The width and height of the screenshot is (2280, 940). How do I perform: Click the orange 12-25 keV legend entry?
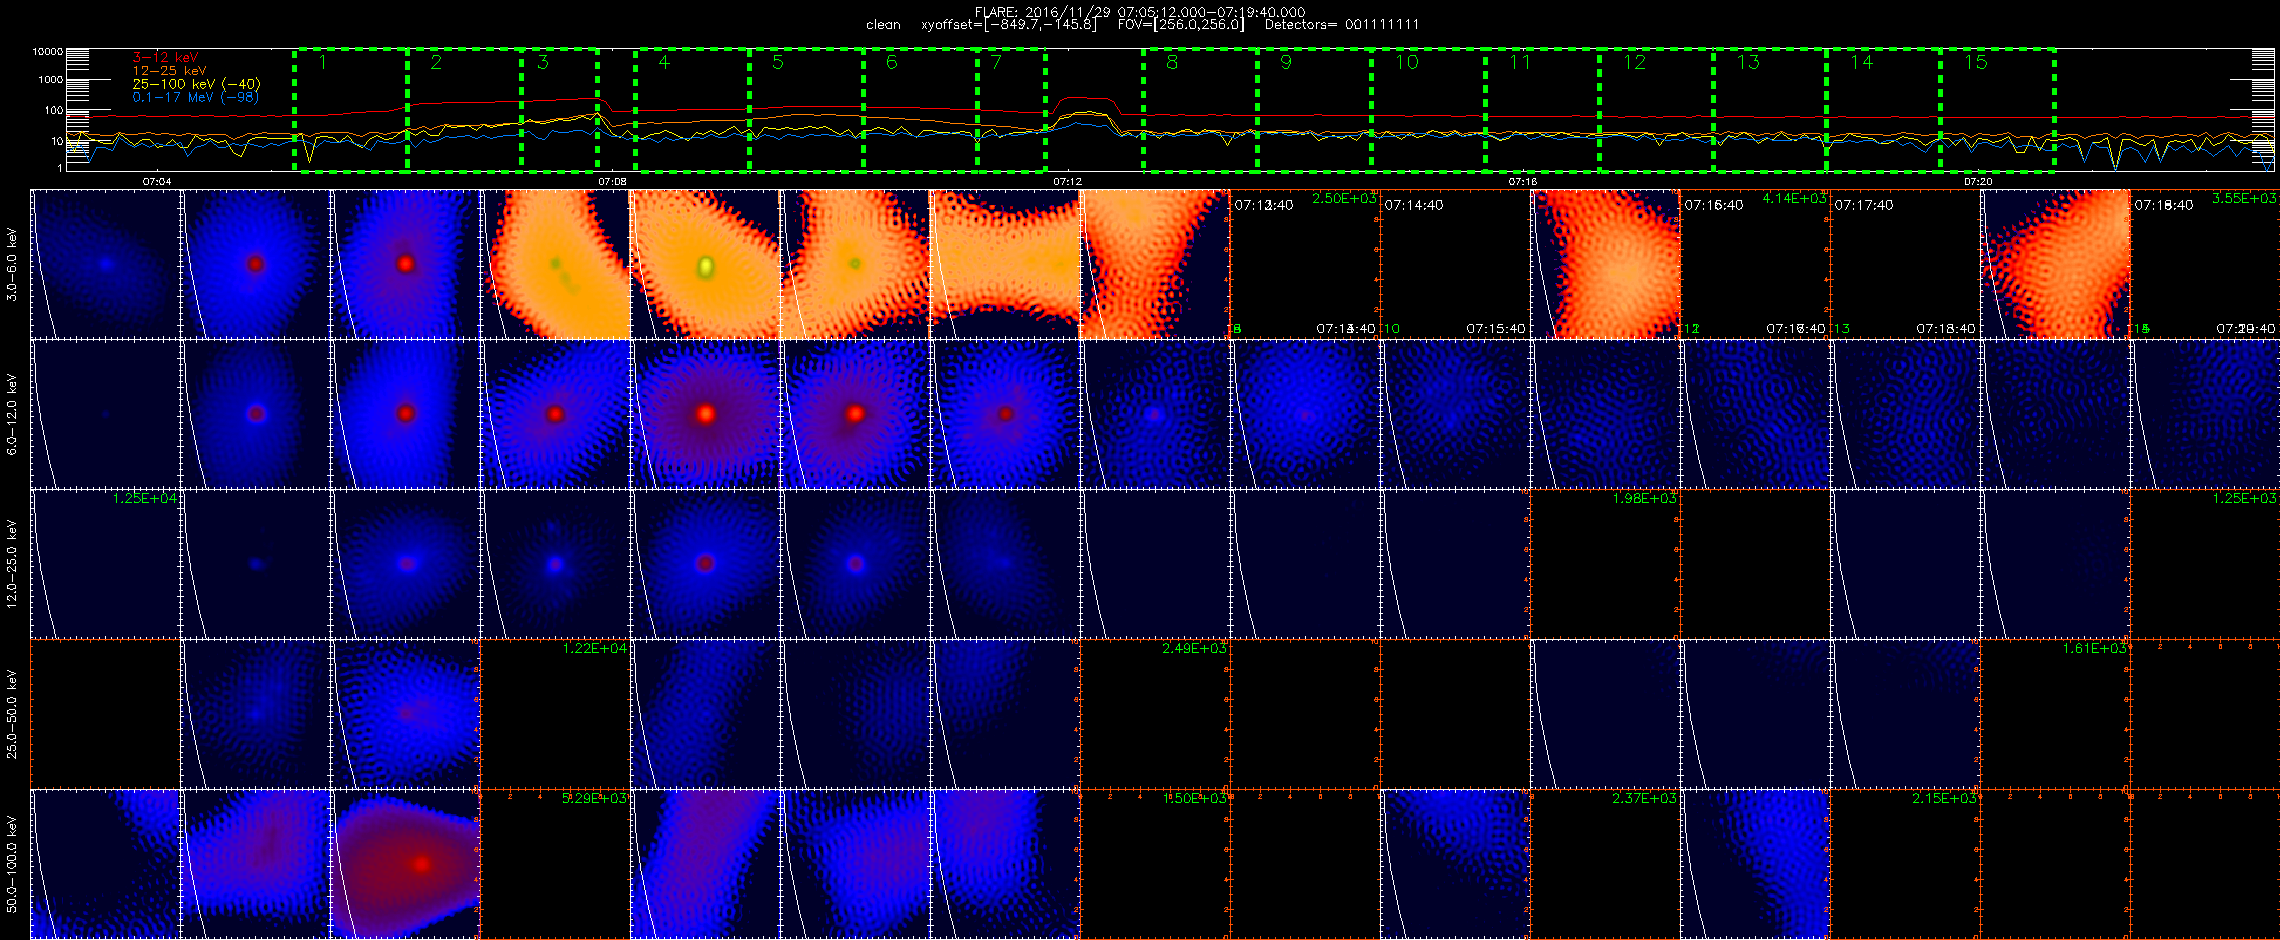coord(169,71)
